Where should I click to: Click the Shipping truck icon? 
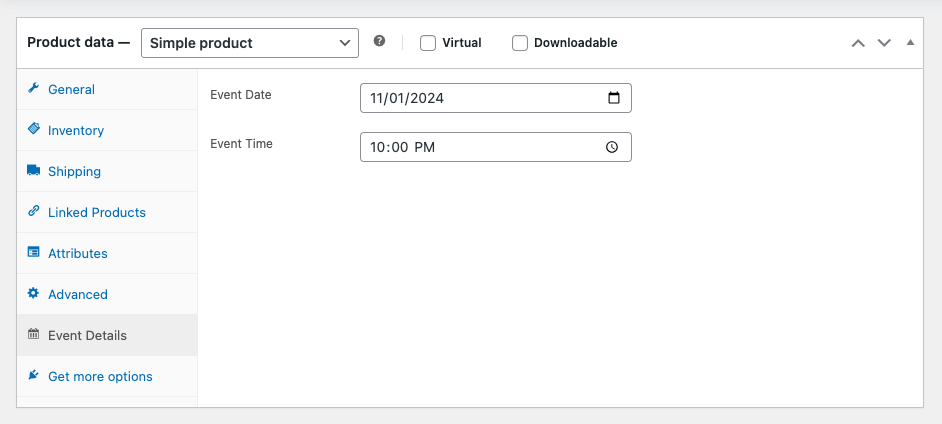(33, 171)
